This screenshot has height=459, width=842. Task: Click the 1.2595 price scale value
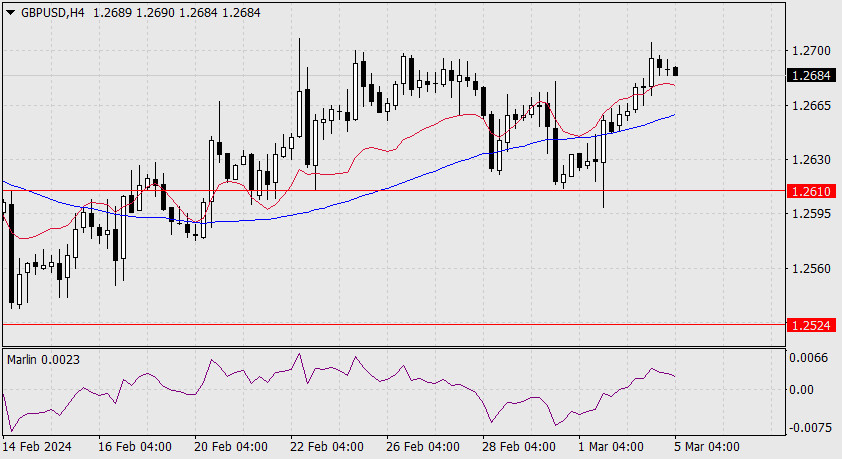(x=811, y=214)
